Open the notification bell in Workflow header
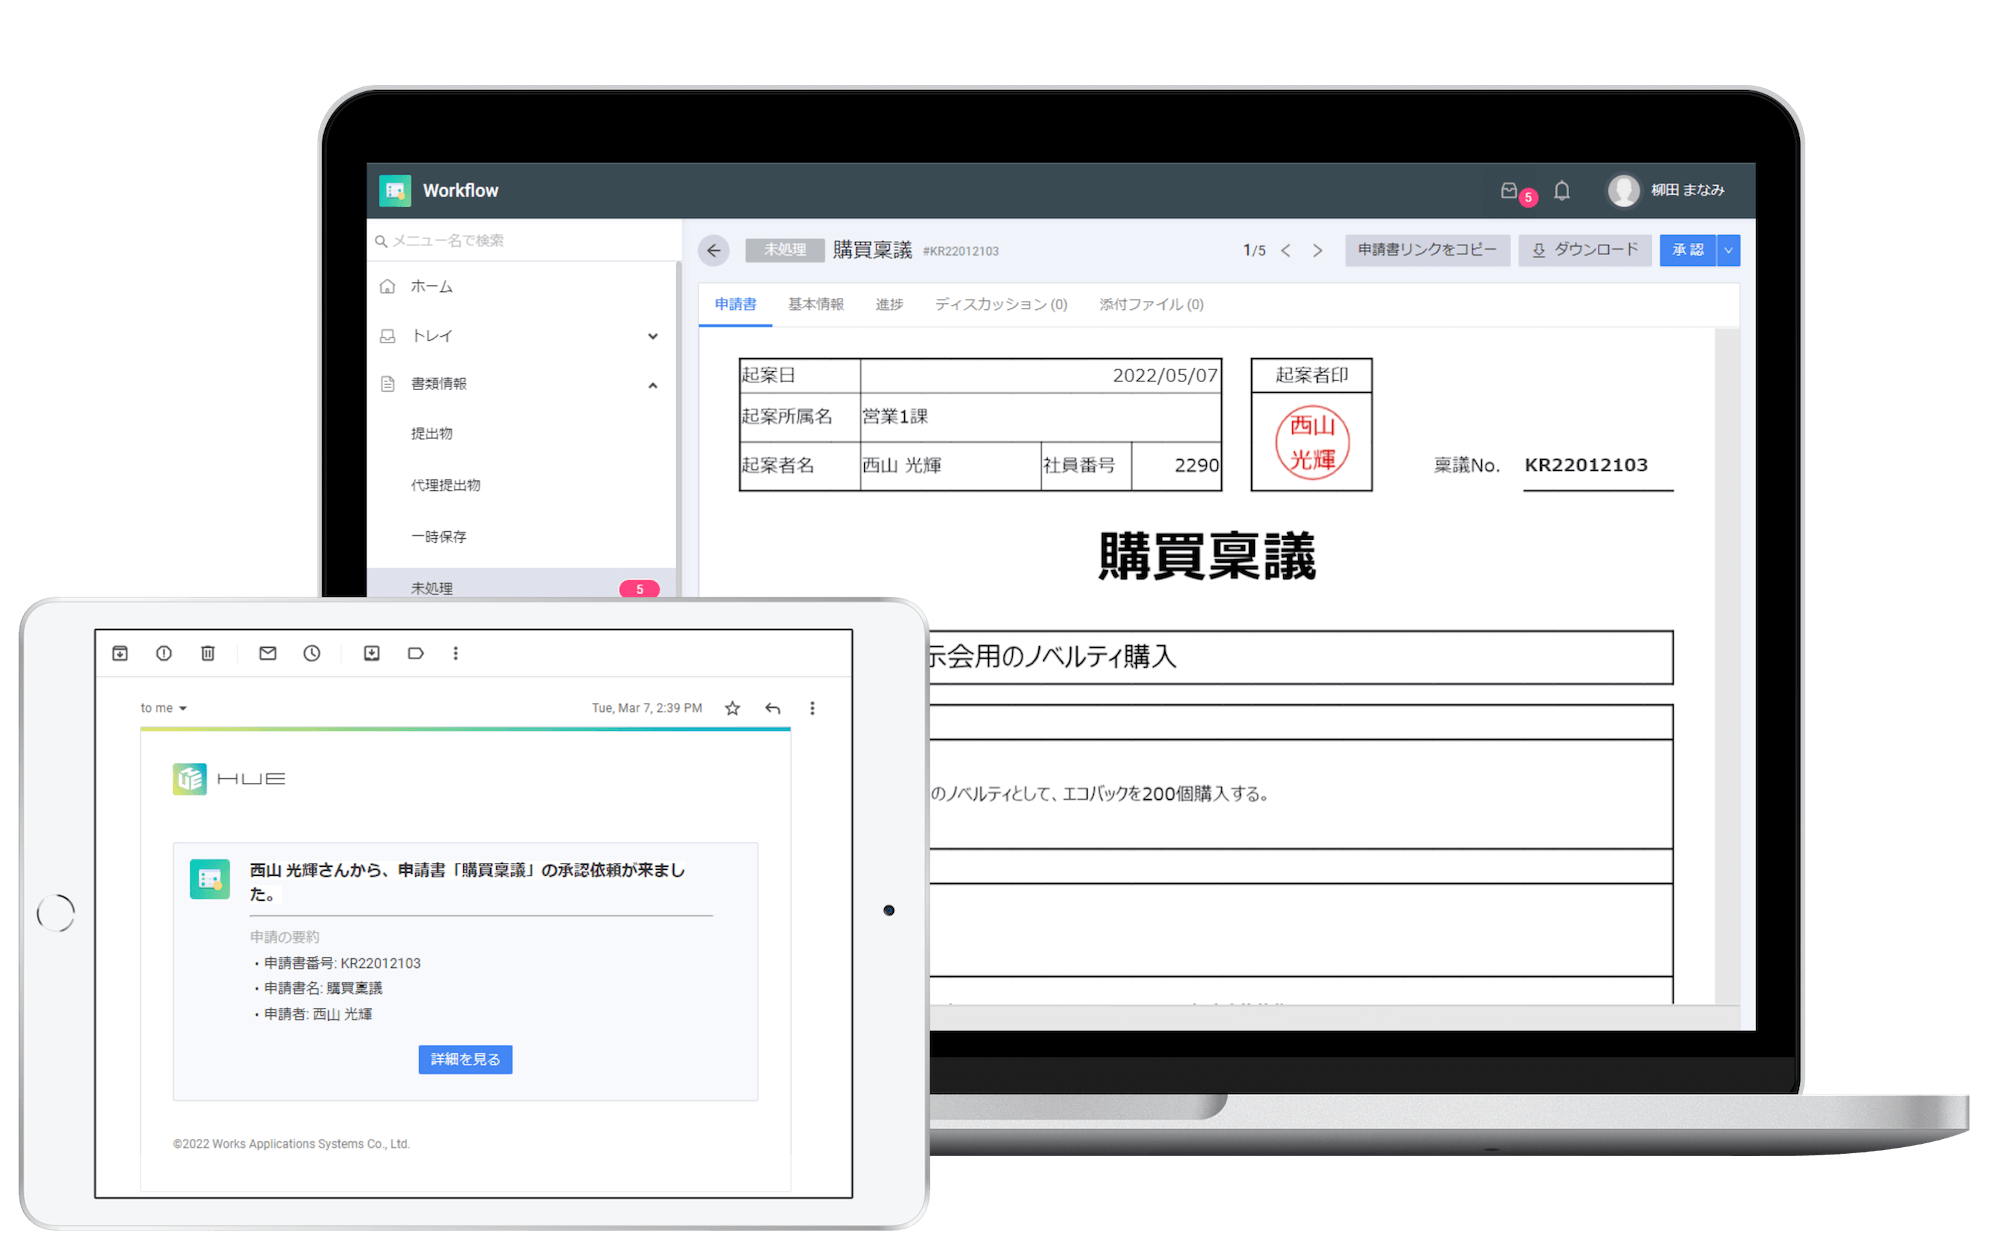Screen dimensions: 2000x1250 (x=1562, y=190)
